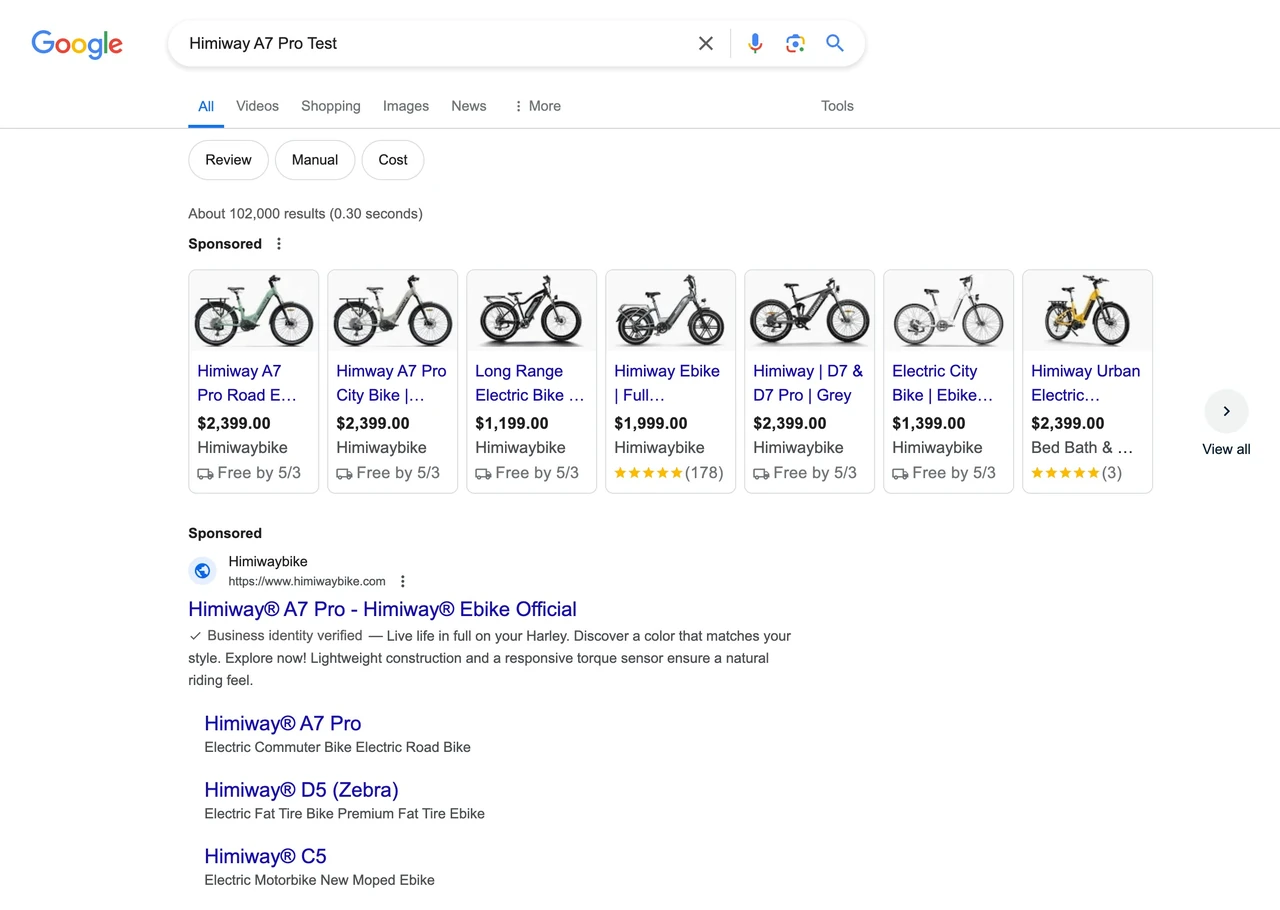Click Electric Motorbike New Moped Ebike description

point(319,880)
